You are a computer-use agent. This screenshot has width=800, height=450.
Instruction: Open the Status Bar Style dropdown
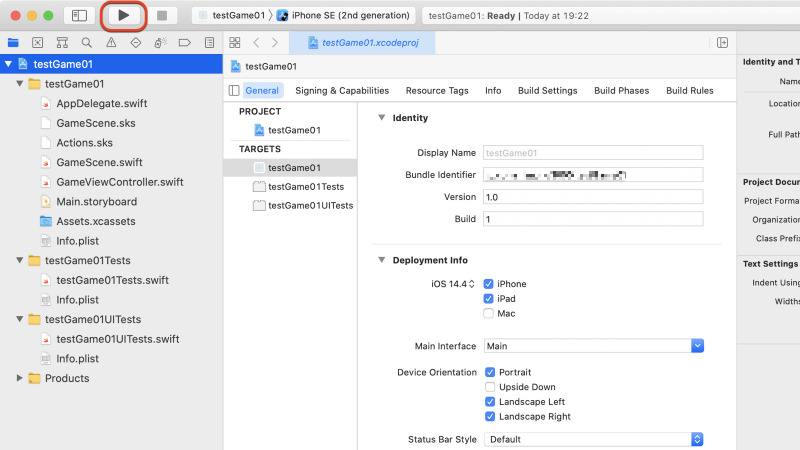pos(697,439)
